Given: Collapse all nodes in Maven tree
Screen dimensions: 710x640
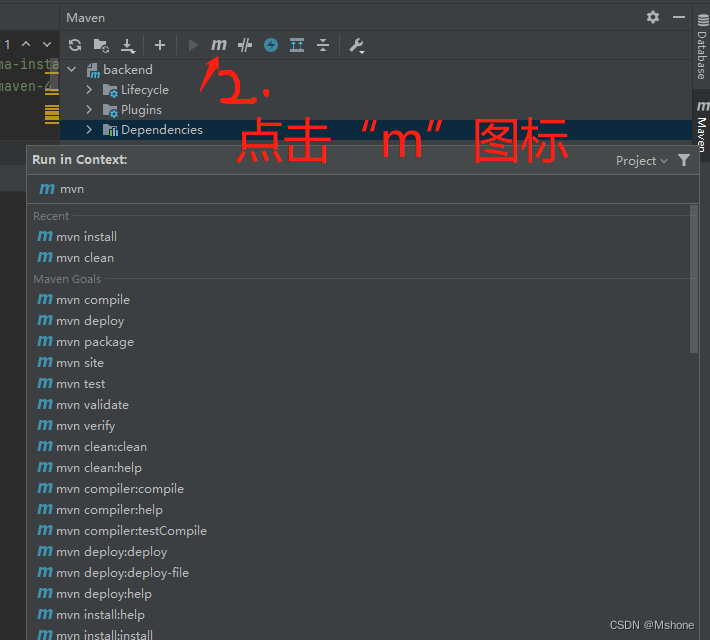Looking at the screenshot, I should (323, 45).
